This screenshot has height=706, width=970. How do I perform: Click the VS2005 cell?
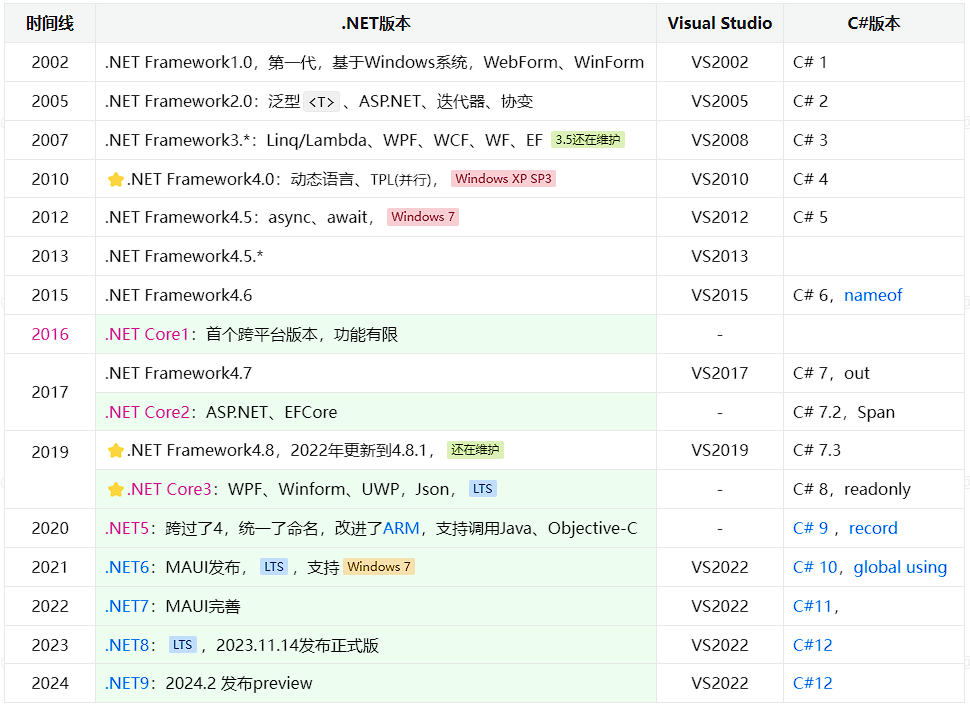[x=720, y=101]
